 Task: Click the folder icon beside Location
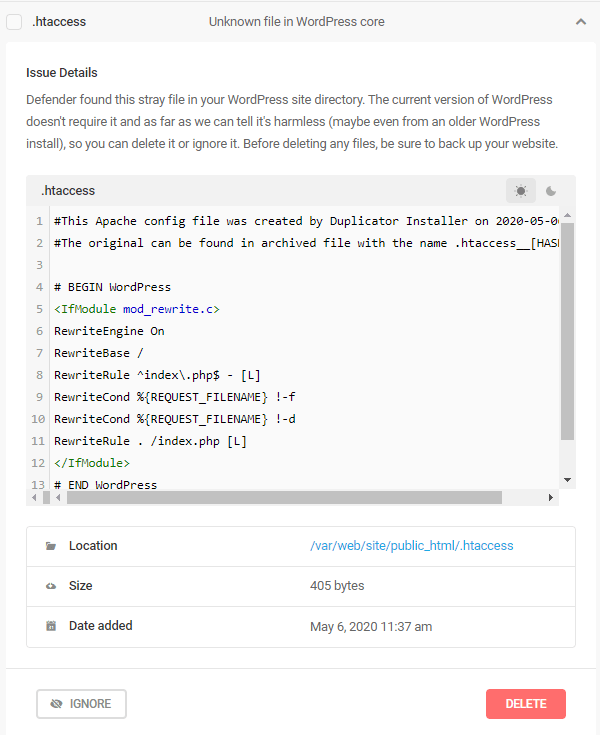pos(51,546)
